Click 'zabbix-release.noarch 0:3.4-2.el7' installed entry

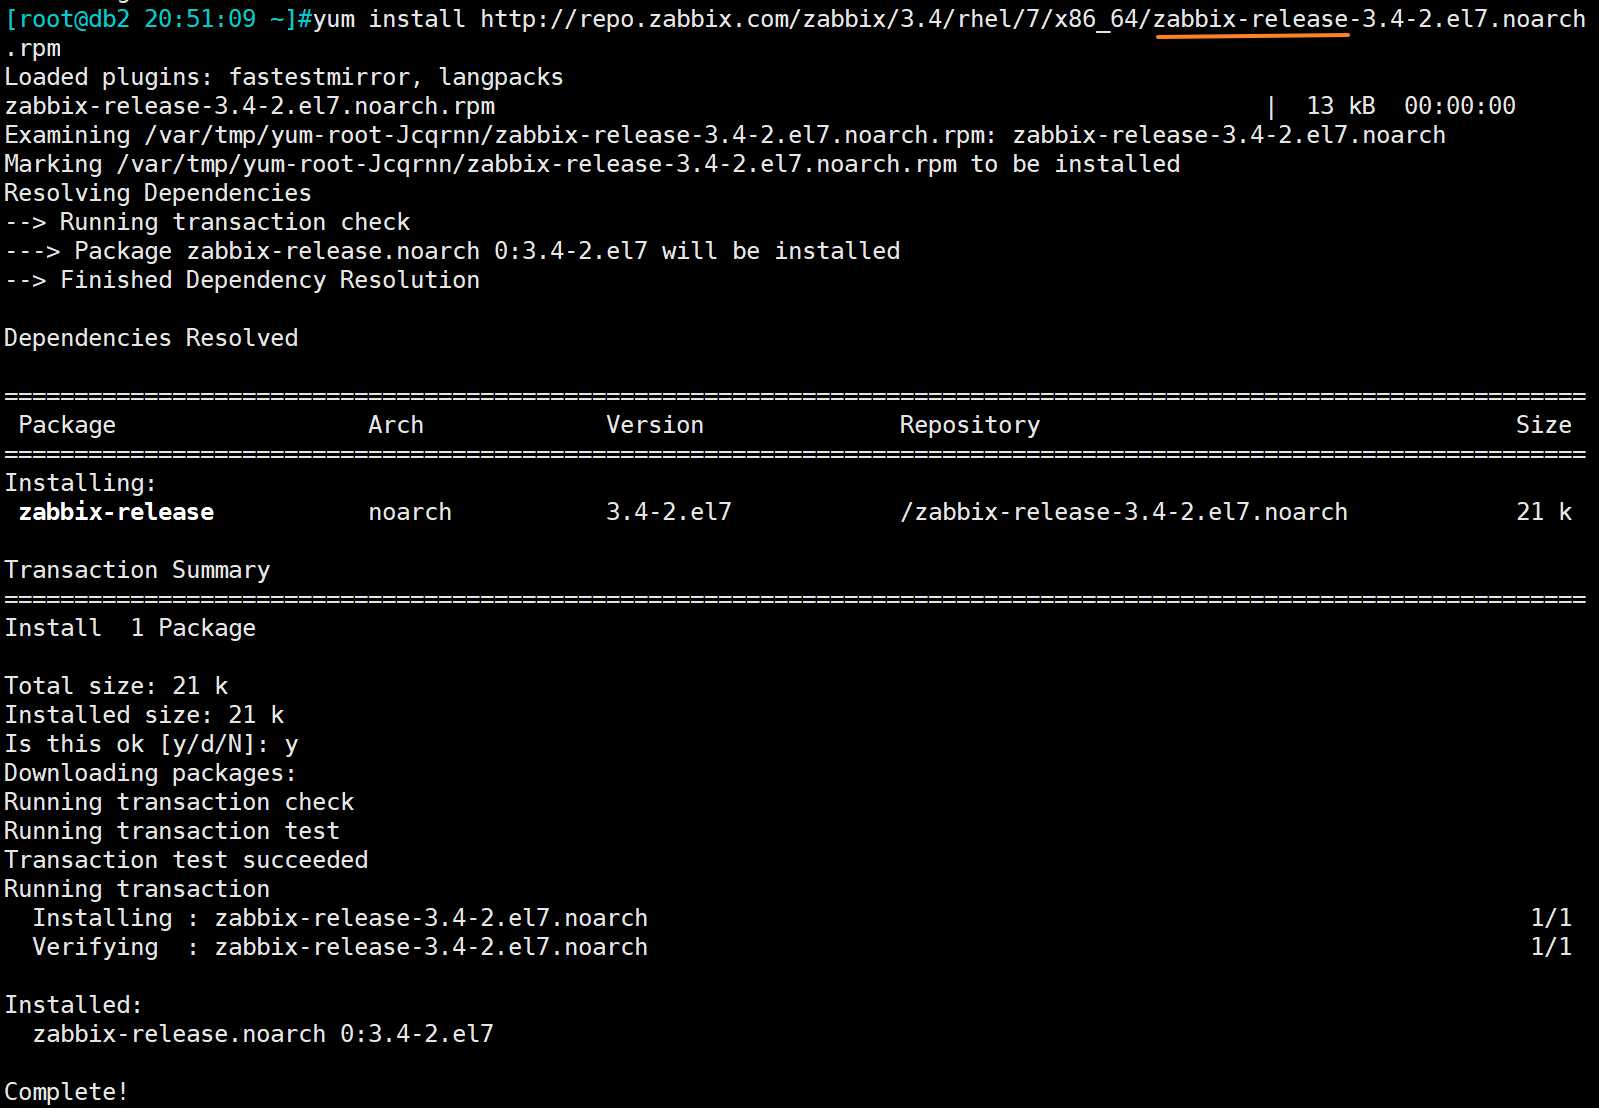[x=263, y=1034]
